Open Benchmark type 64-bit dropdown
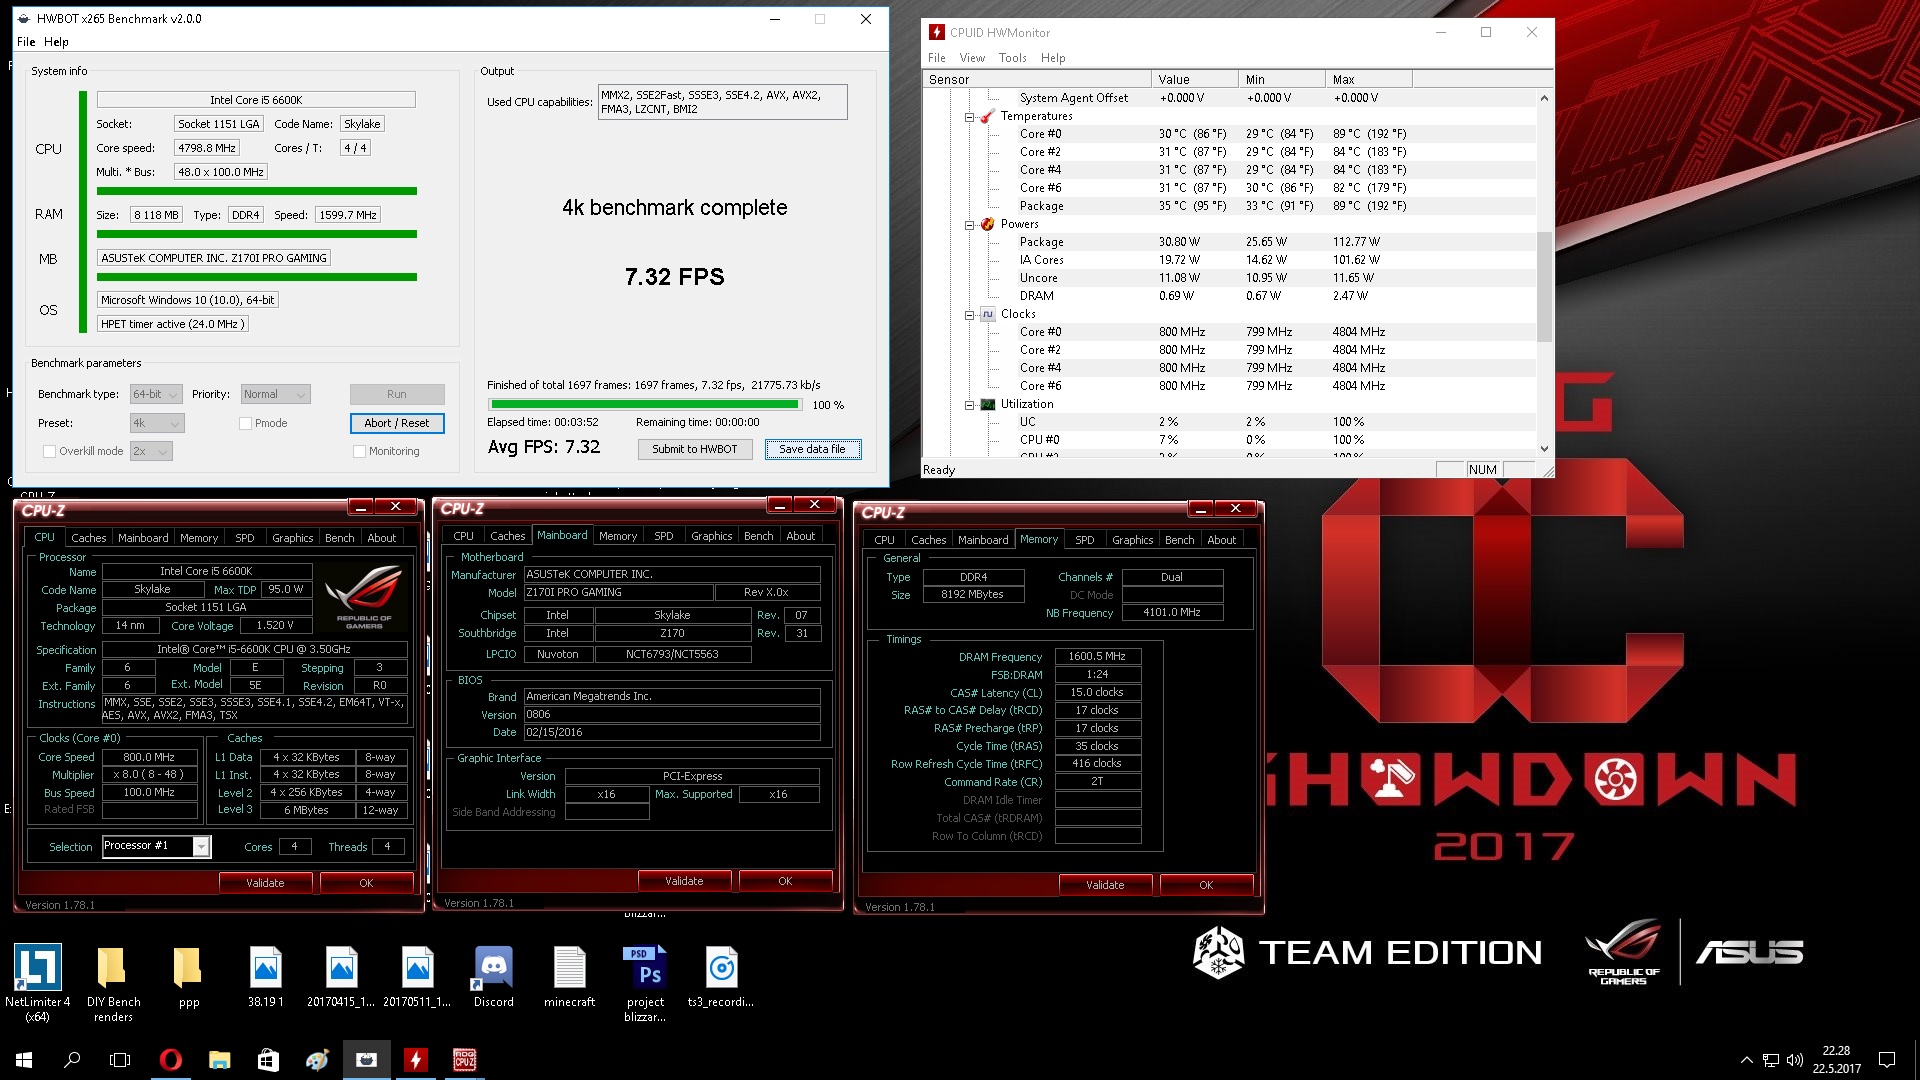This screenshot has width=1920, height=1080. (x=156, y=394)
